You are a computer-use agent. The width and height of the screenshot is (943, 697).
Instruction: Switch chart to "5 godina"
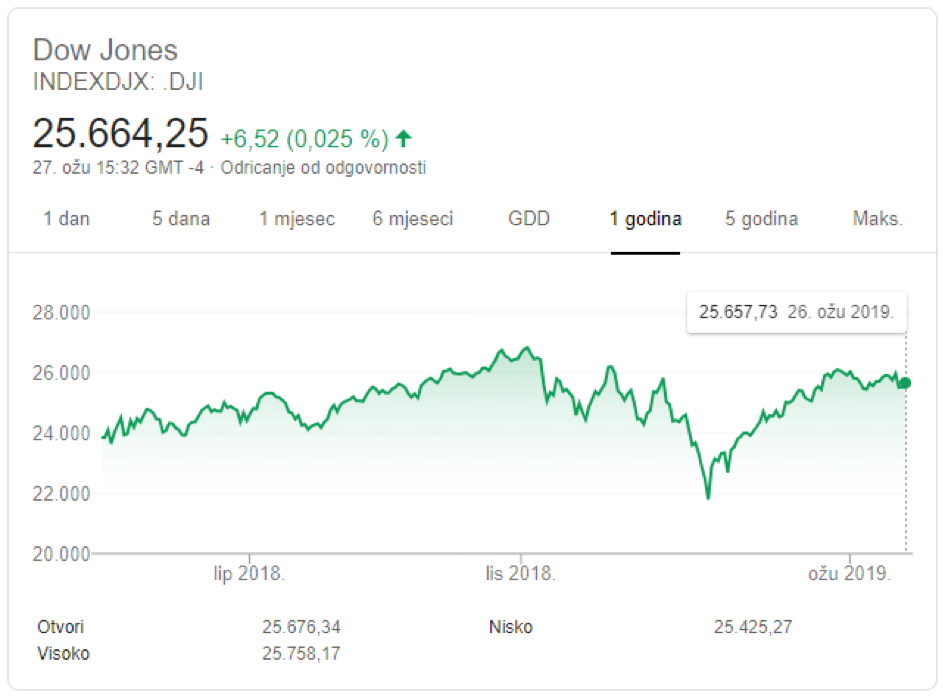(x=761, y=219)
